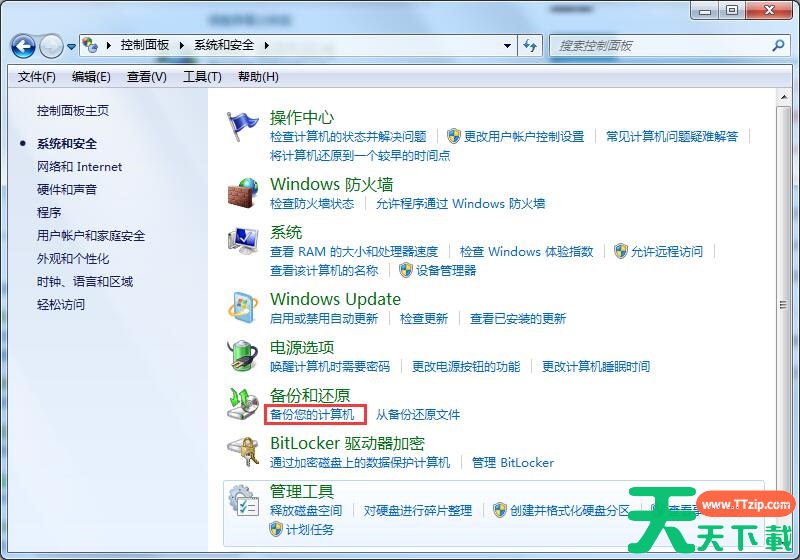This screenshot has height=560, width=800.
Task: Expand arrow before 控制面板 in address bar
Action: (x=109, y=45)
